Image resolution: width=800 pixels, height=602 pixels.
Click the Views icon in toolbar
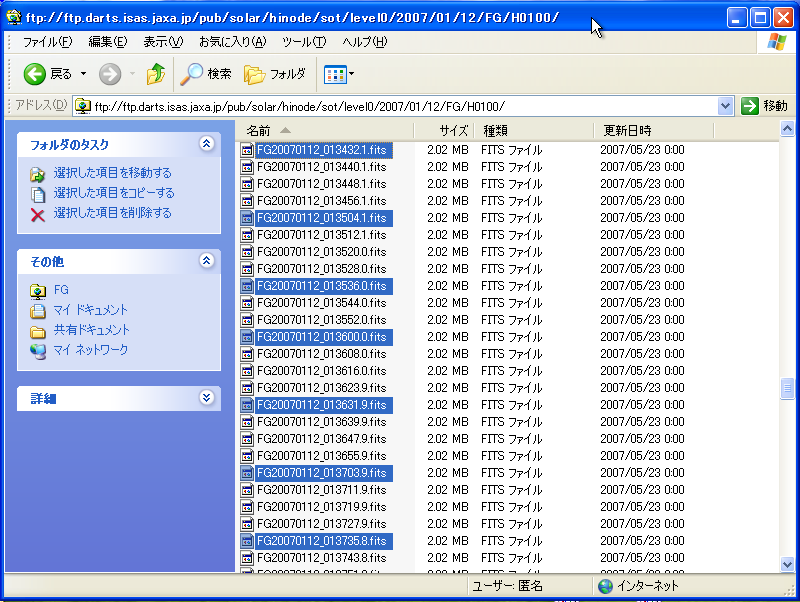[334, 74]
